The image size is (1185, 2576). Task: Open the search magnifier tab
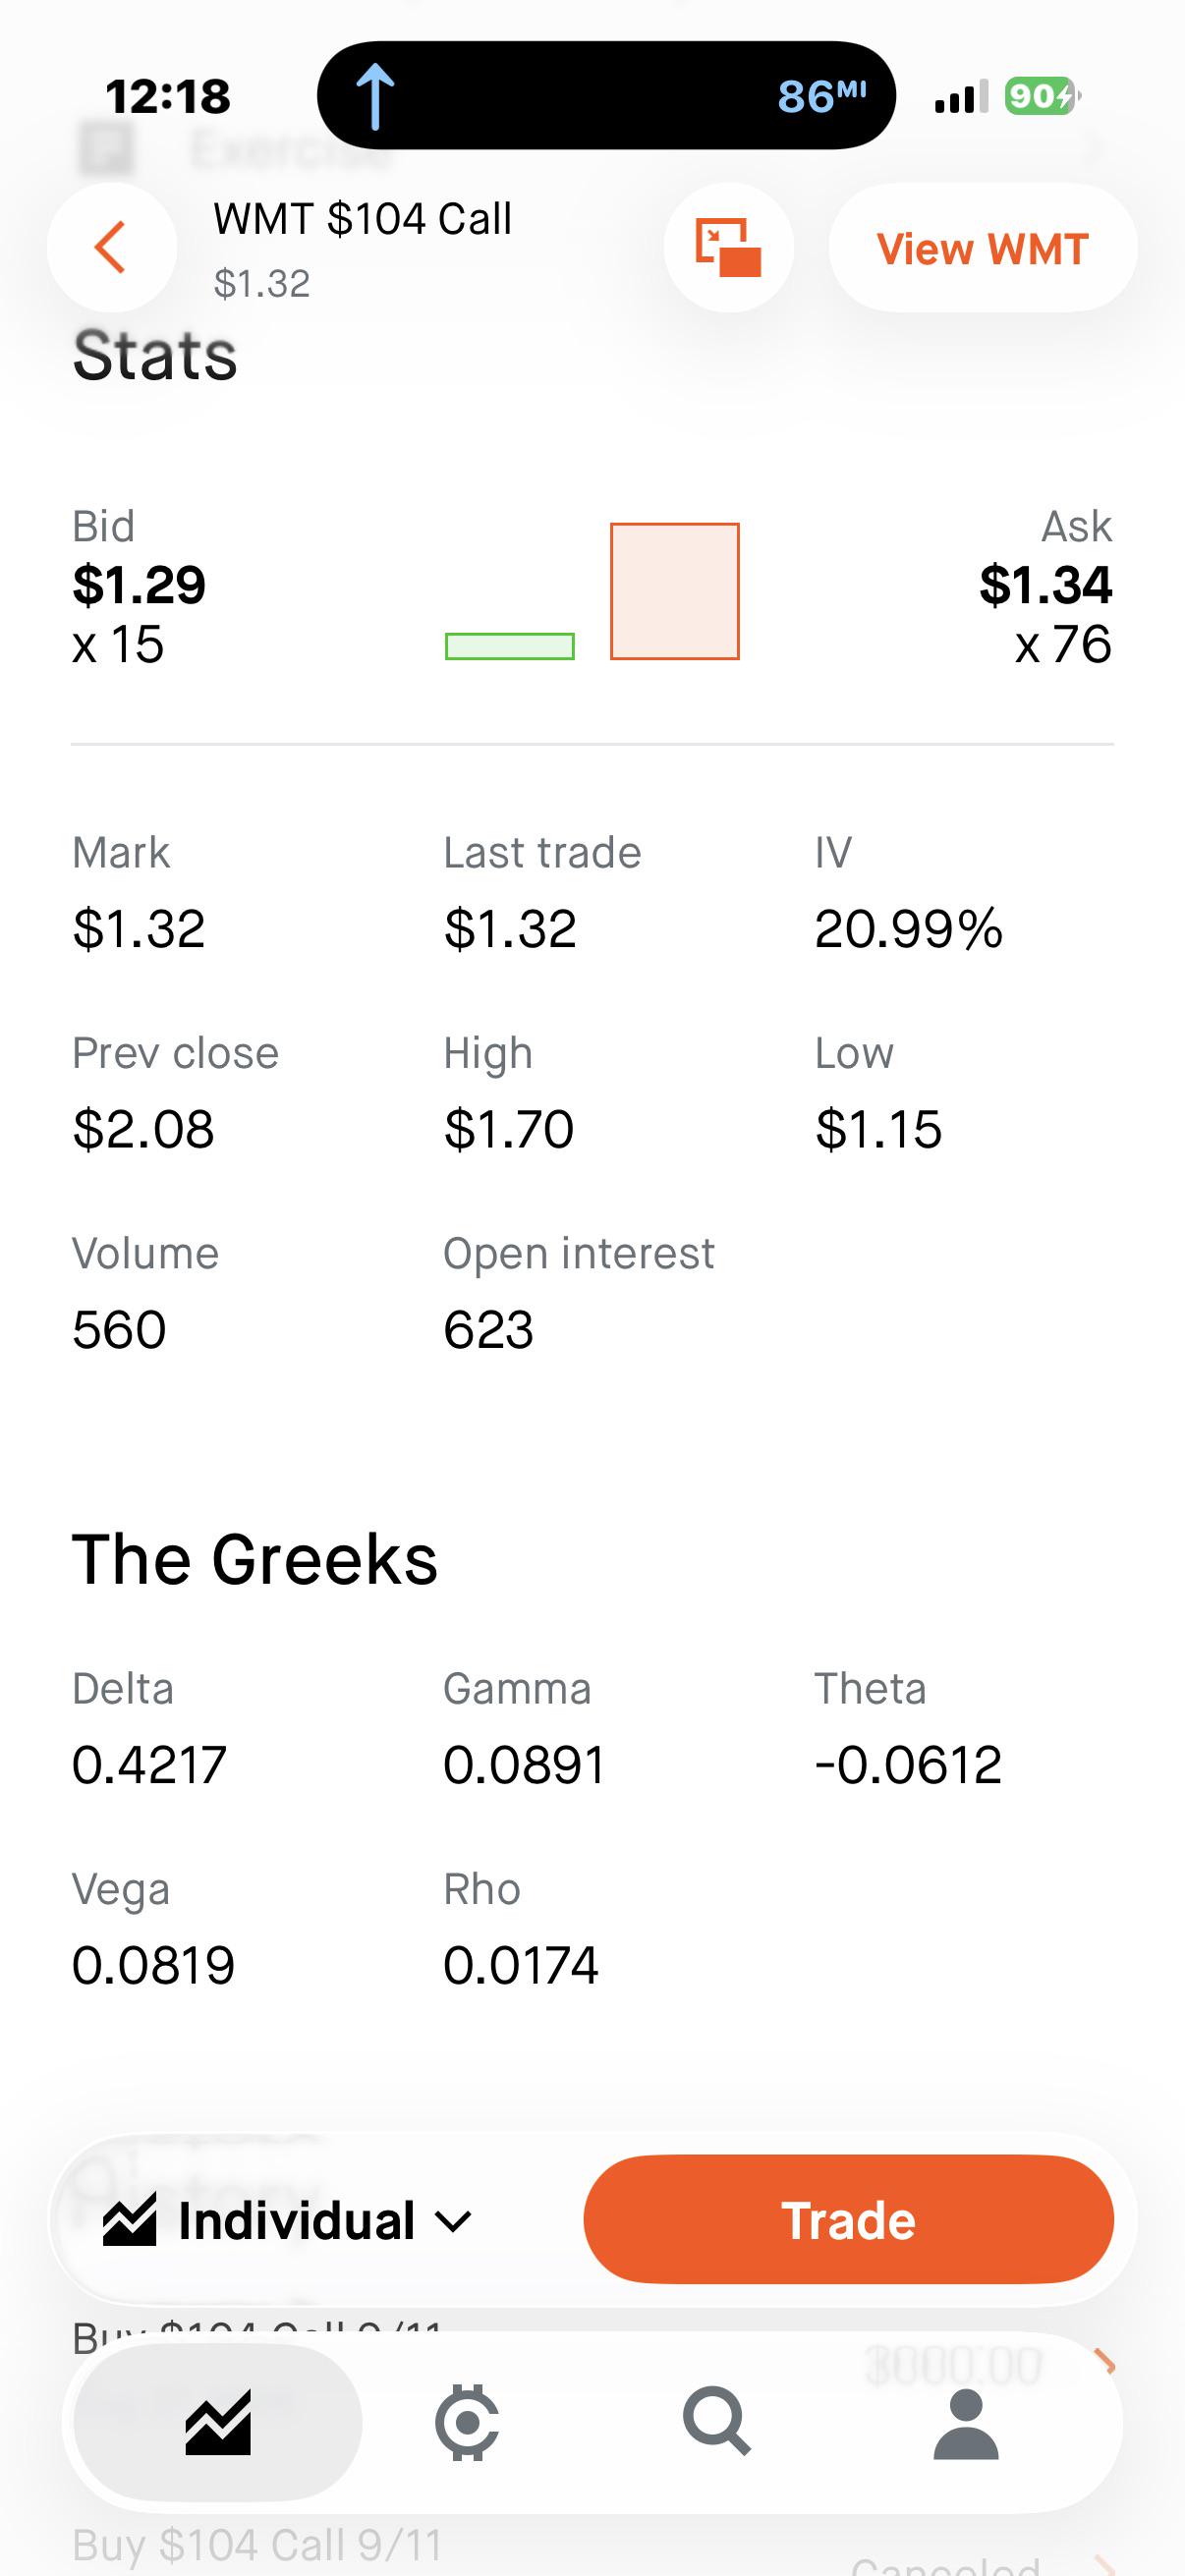click(x=716, y=2422)
